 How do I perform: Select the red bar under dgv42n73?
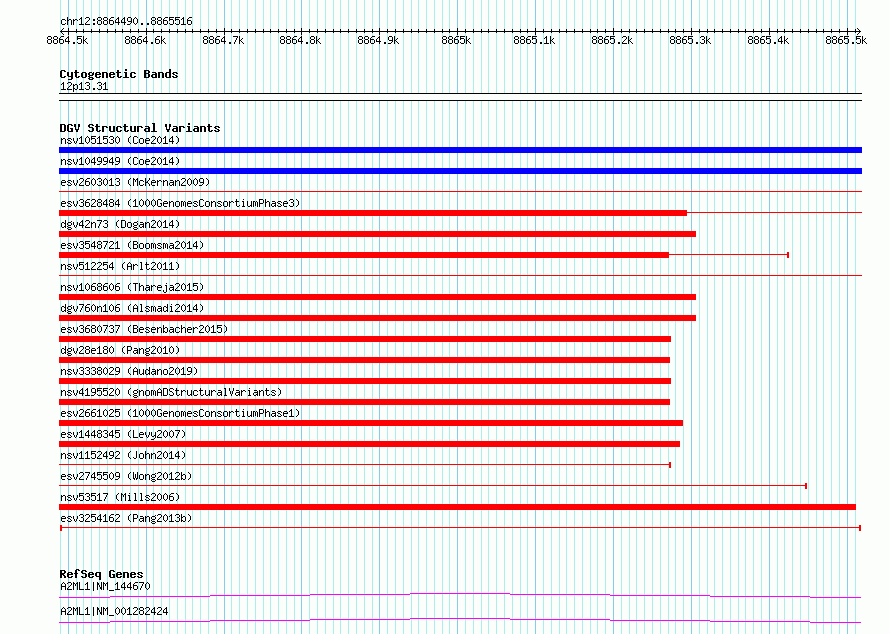point(377,234)
